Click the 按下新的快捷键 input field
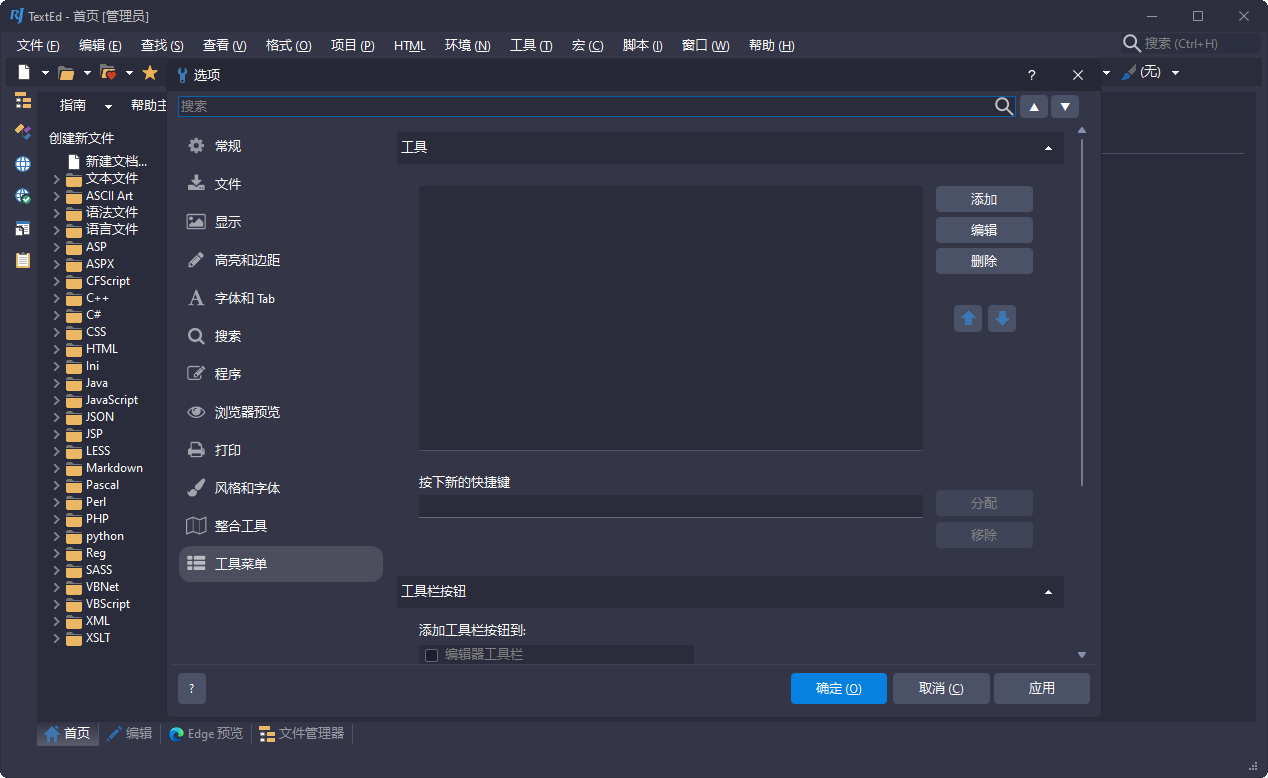1268x778 pixels. [x=670, y=506]
